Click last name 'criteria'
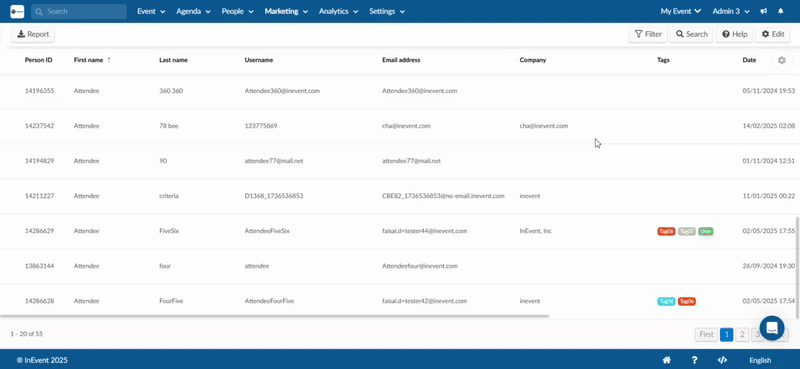Screen dimensions: 800x369 click(168, 196)
